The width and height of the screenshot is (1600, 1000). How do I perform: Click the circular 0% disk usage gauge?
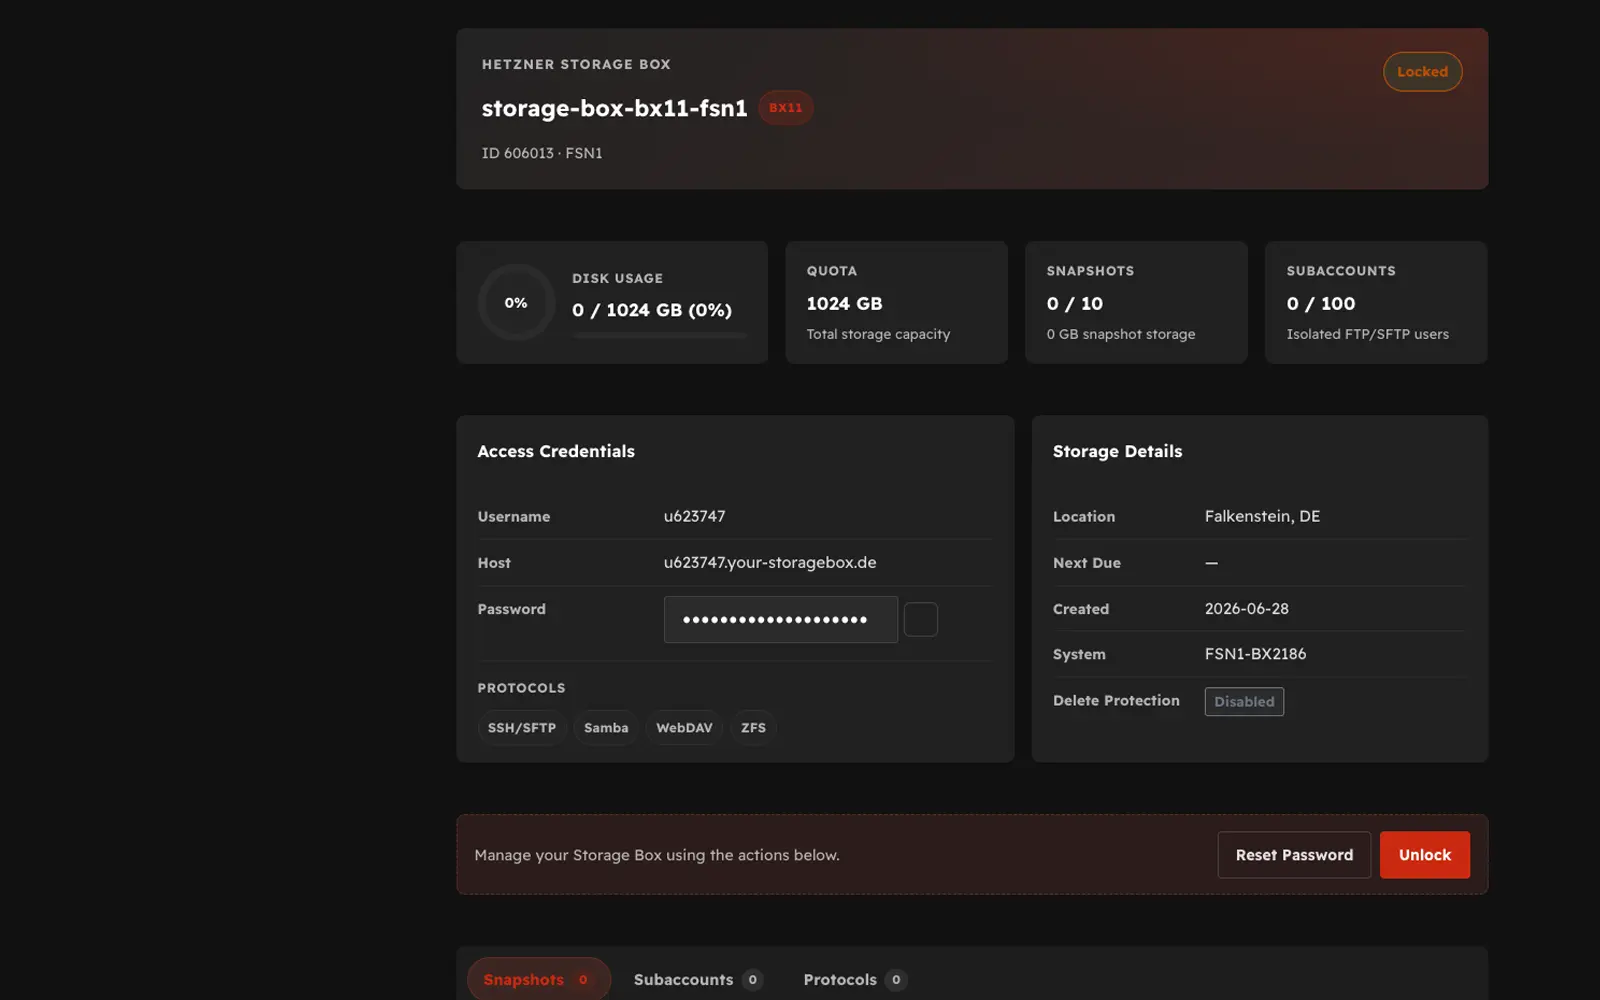tap(516, 302)
